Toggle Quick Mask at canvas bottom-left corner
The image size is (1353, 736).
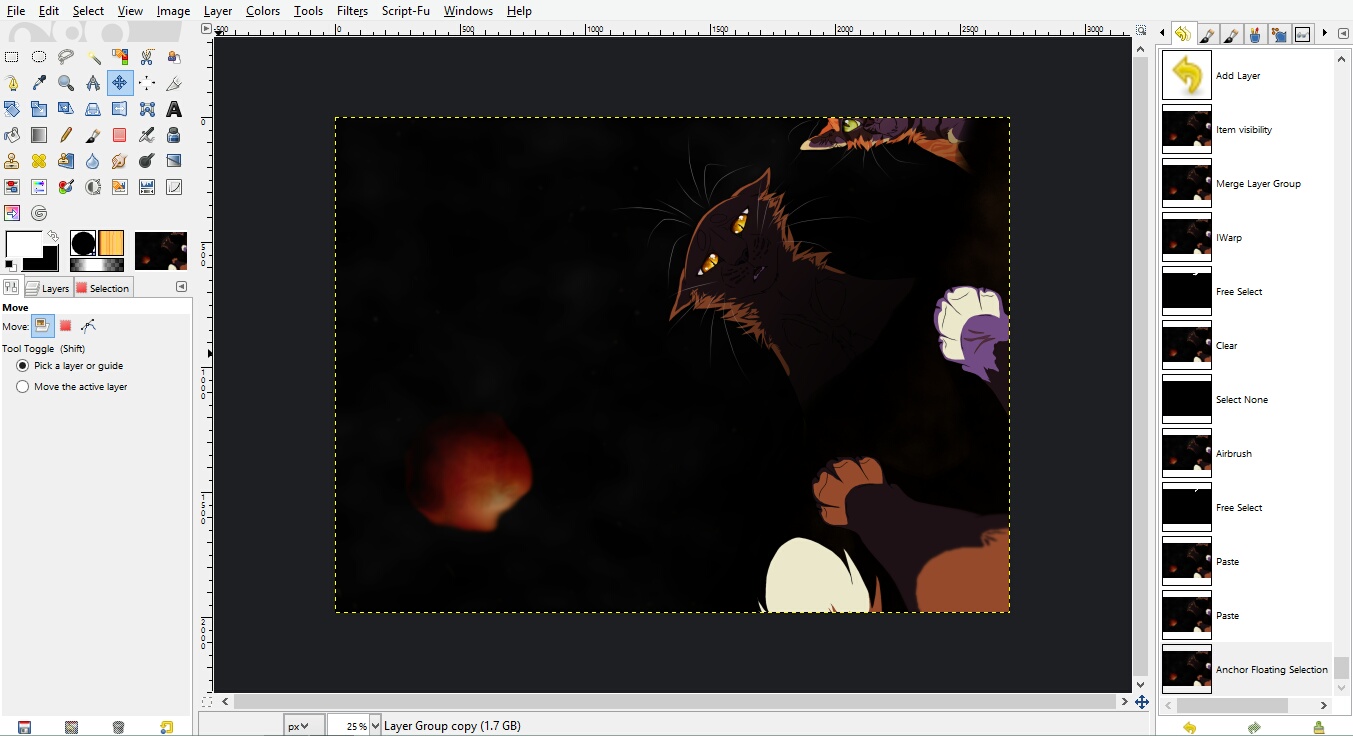click(207, 702)
